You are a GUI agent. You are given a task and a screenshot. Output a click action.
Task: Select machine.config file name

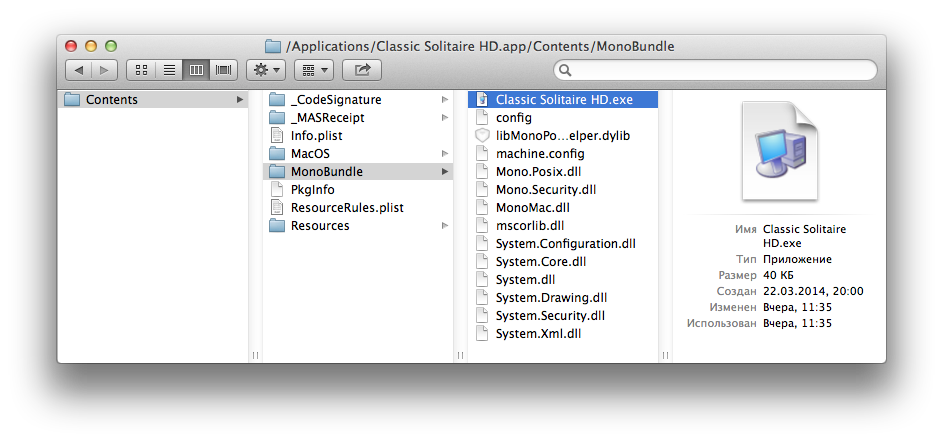[x=540, y=154]
